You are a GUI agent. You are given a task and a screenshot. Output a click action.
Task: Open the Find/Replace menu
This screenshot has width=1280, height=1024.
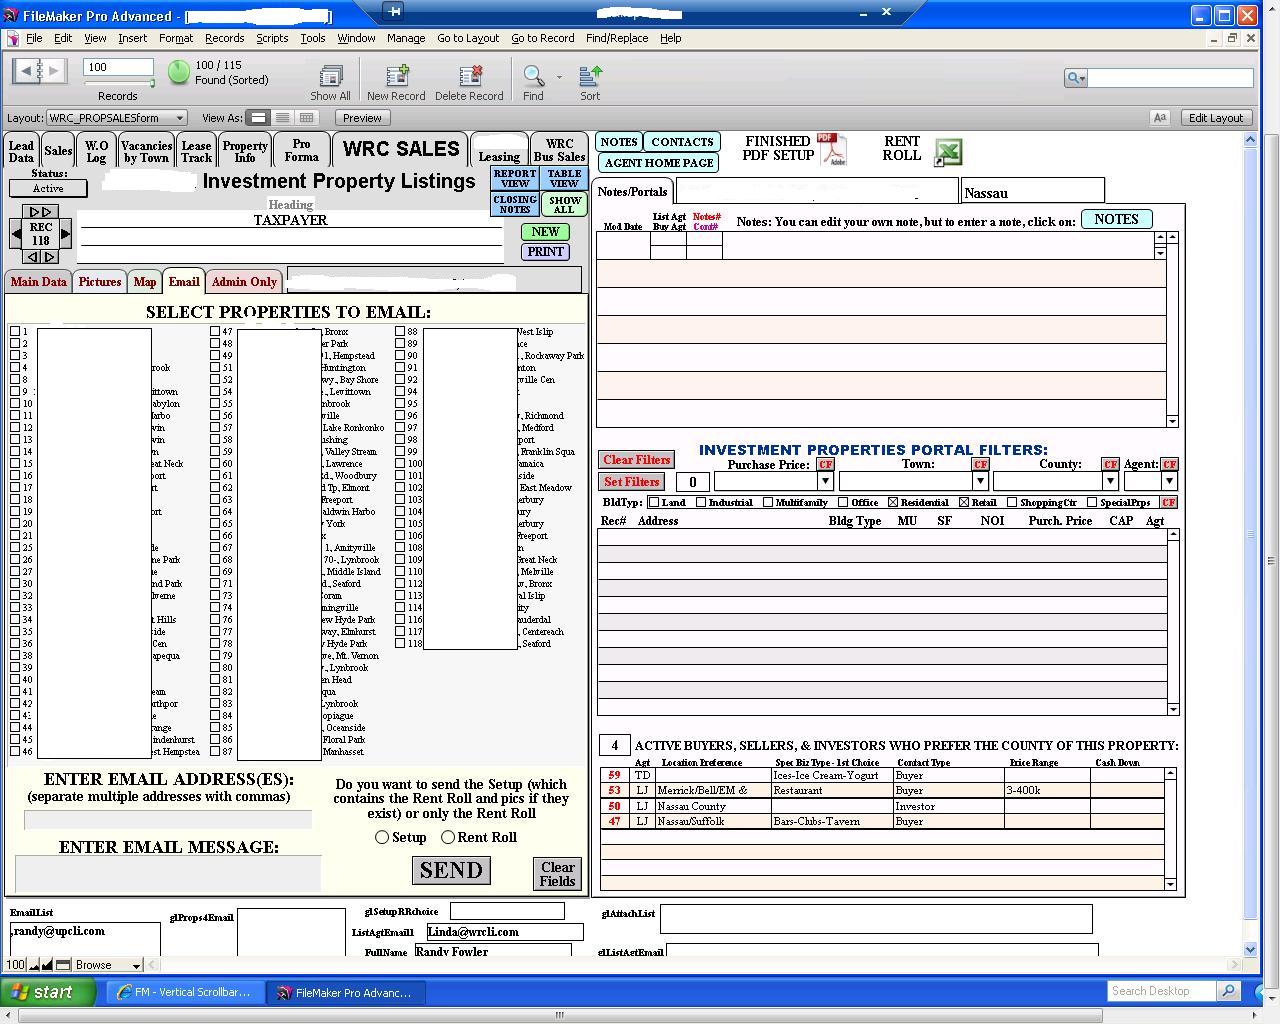(617, 38)
